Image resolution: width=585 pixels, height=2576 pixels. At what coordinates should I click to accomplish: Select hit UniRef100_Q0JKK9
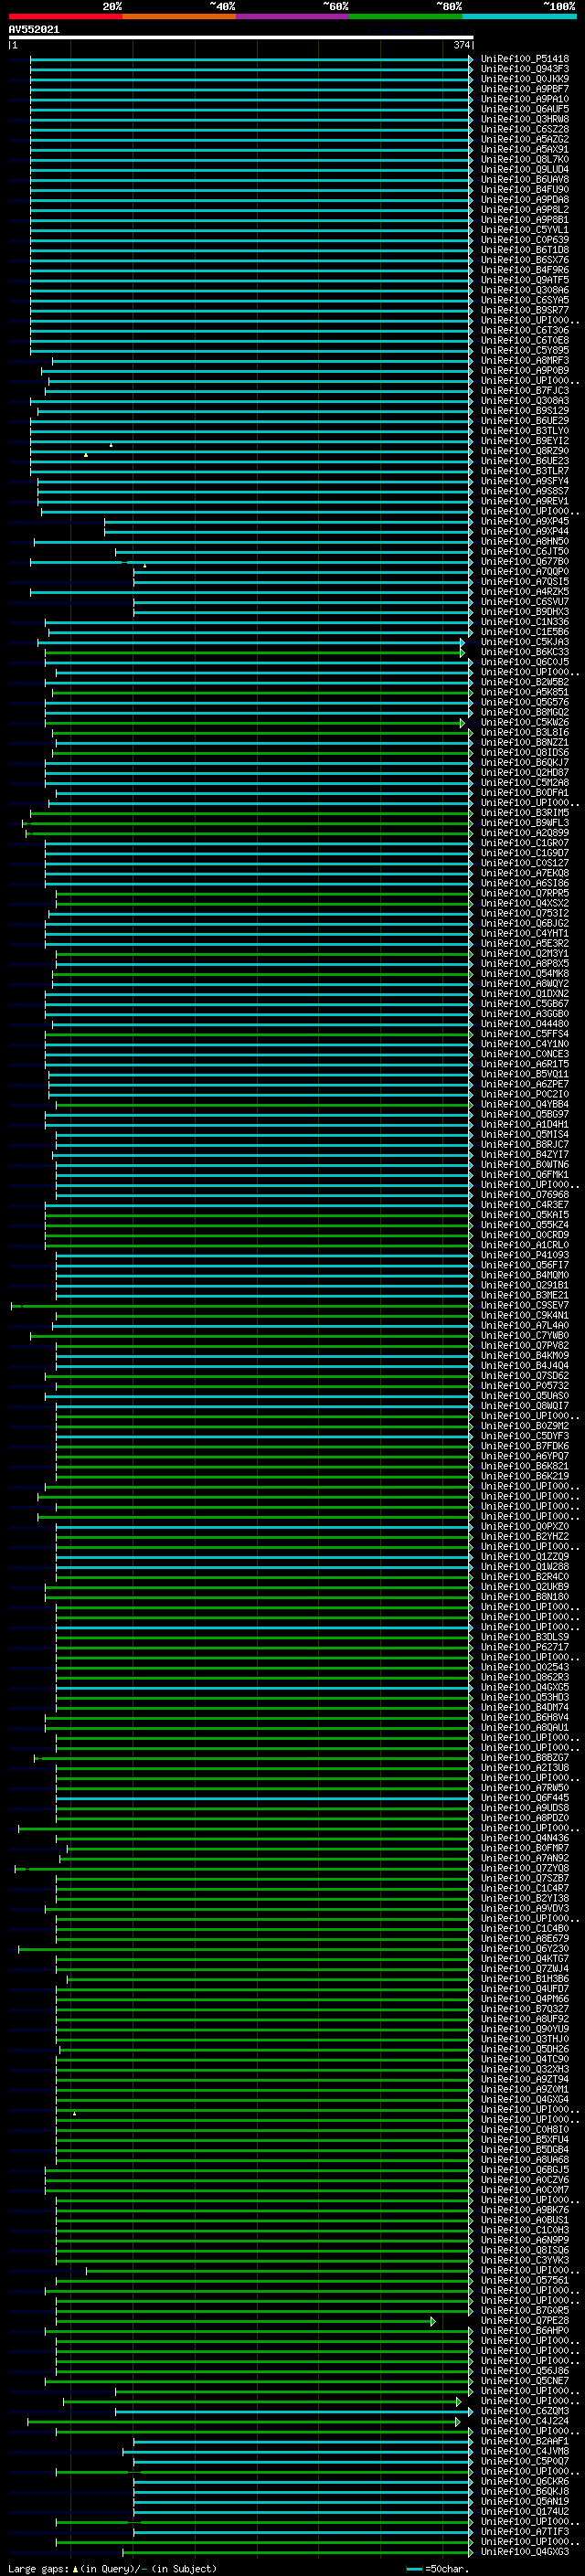click(x=525, y=79)
